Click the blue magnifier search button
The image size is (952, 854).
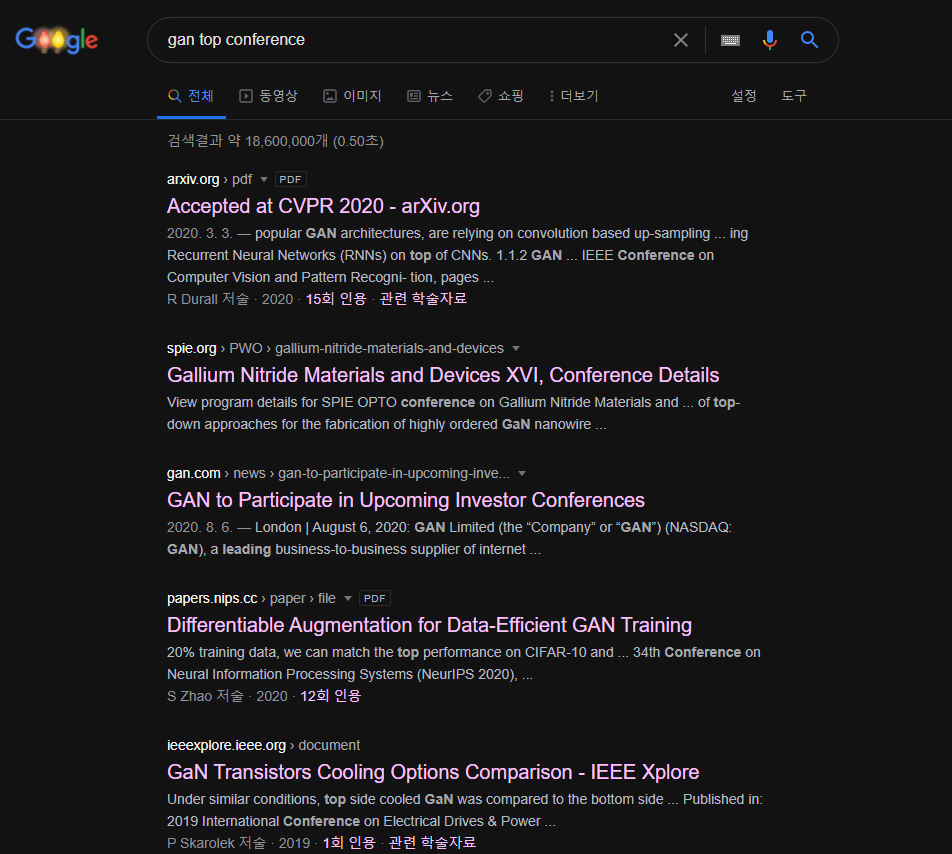[x=809, y=40]
